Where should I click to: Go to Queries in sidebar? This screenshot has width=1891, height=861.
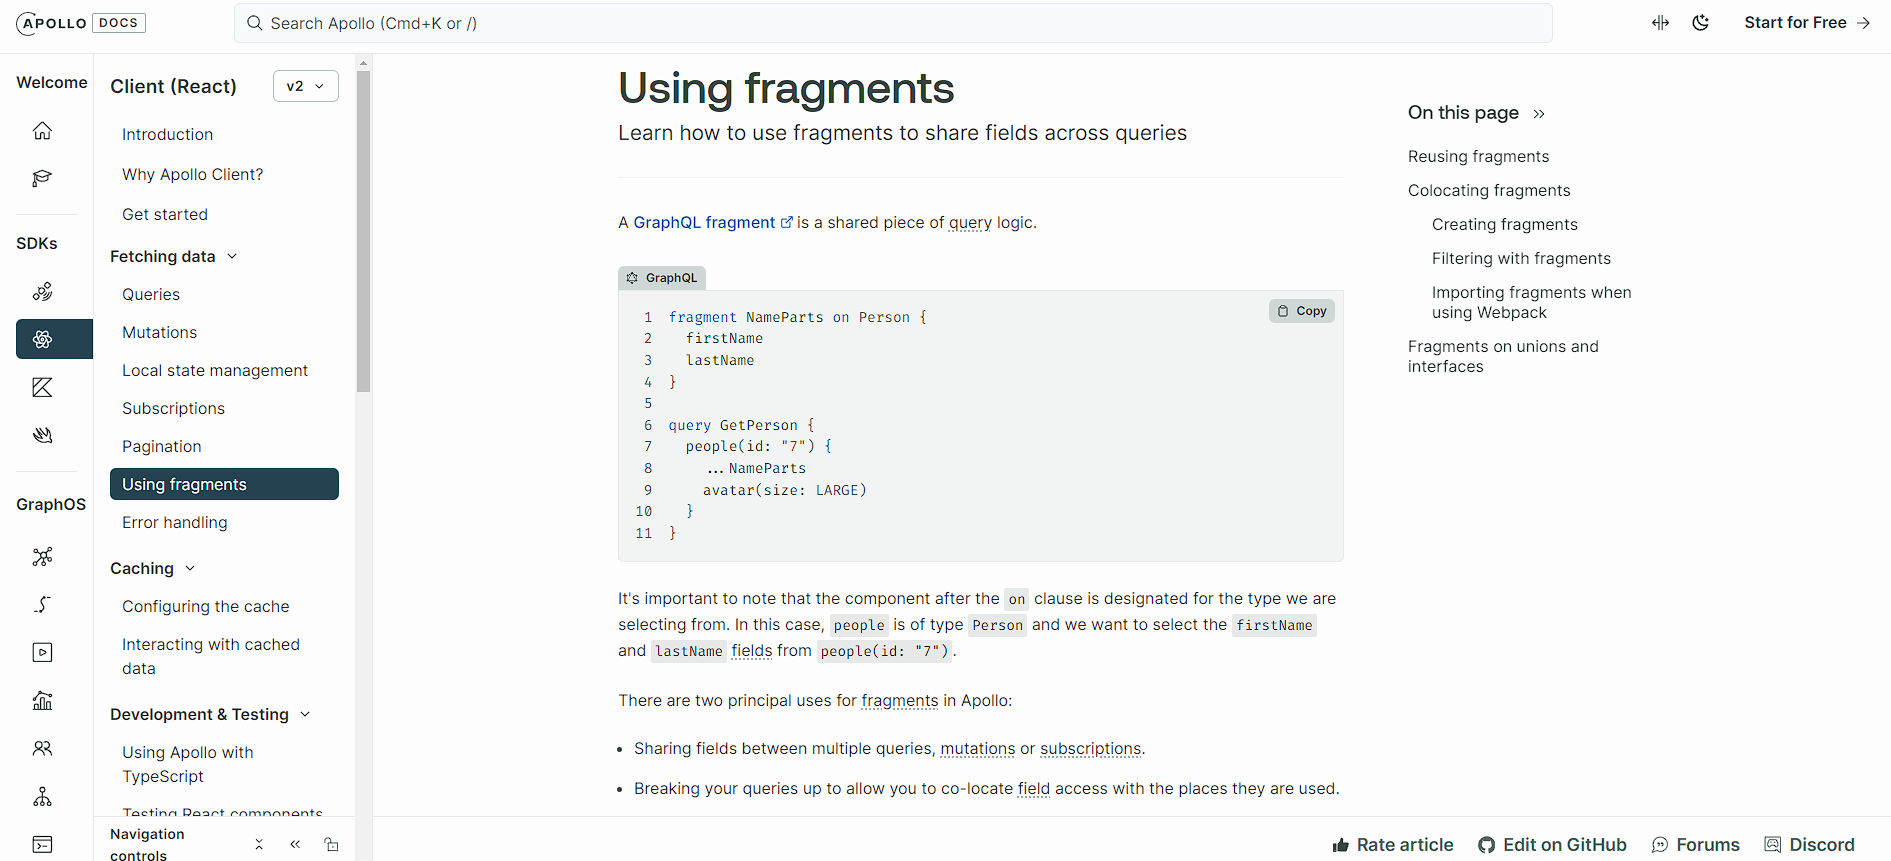pyautogui.click(x=151, y=295)
